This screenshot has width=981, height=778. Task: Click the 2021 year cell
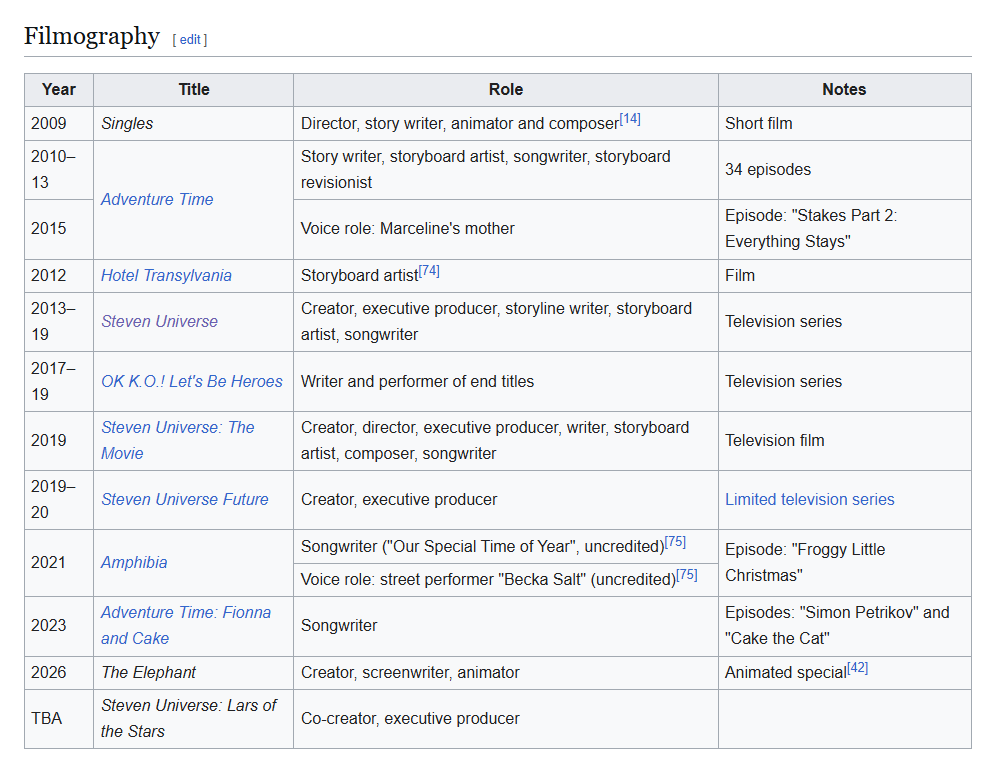pyautogui.click(x=59, y=563)
